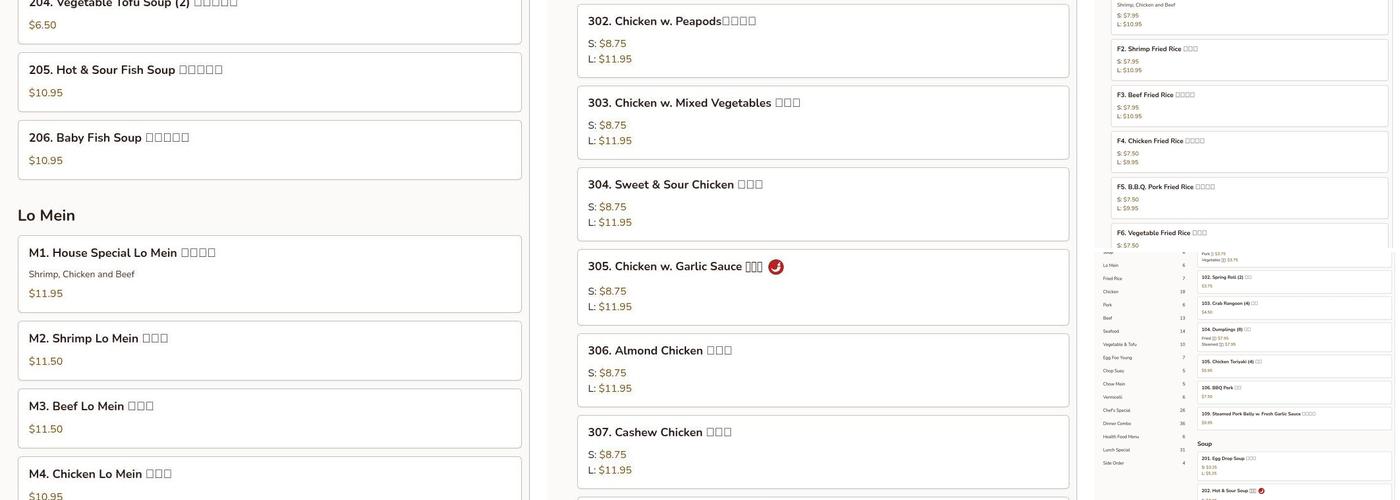Open the Seafood category in the sidebar

(x=1111, y=331)
